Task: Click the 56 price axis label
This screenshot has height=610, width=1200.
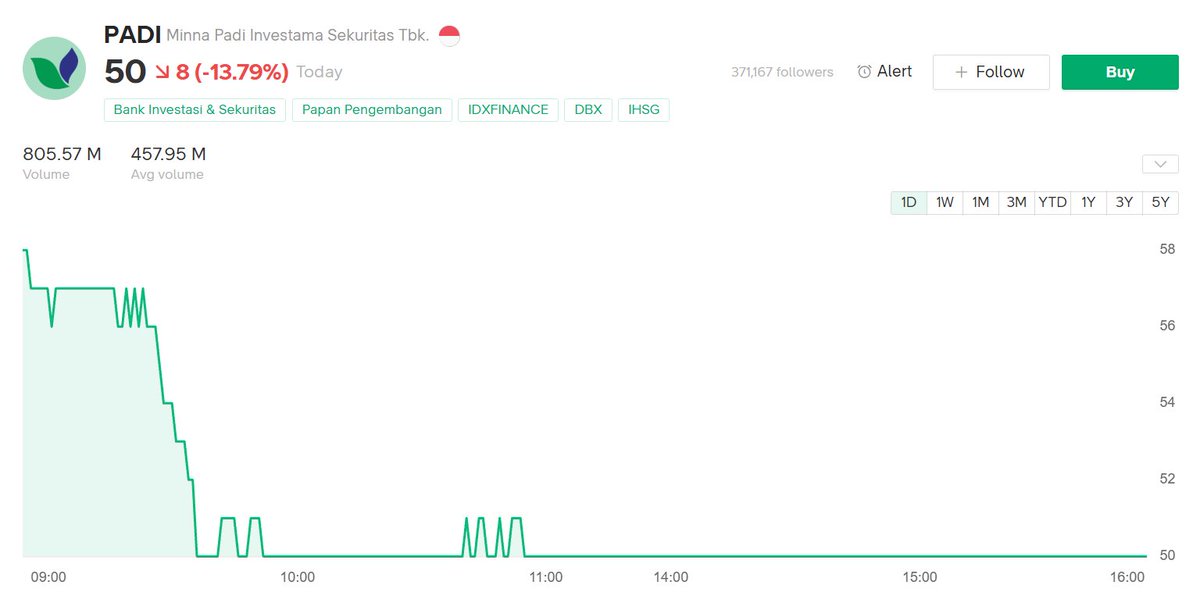Action: [1167, 326]
